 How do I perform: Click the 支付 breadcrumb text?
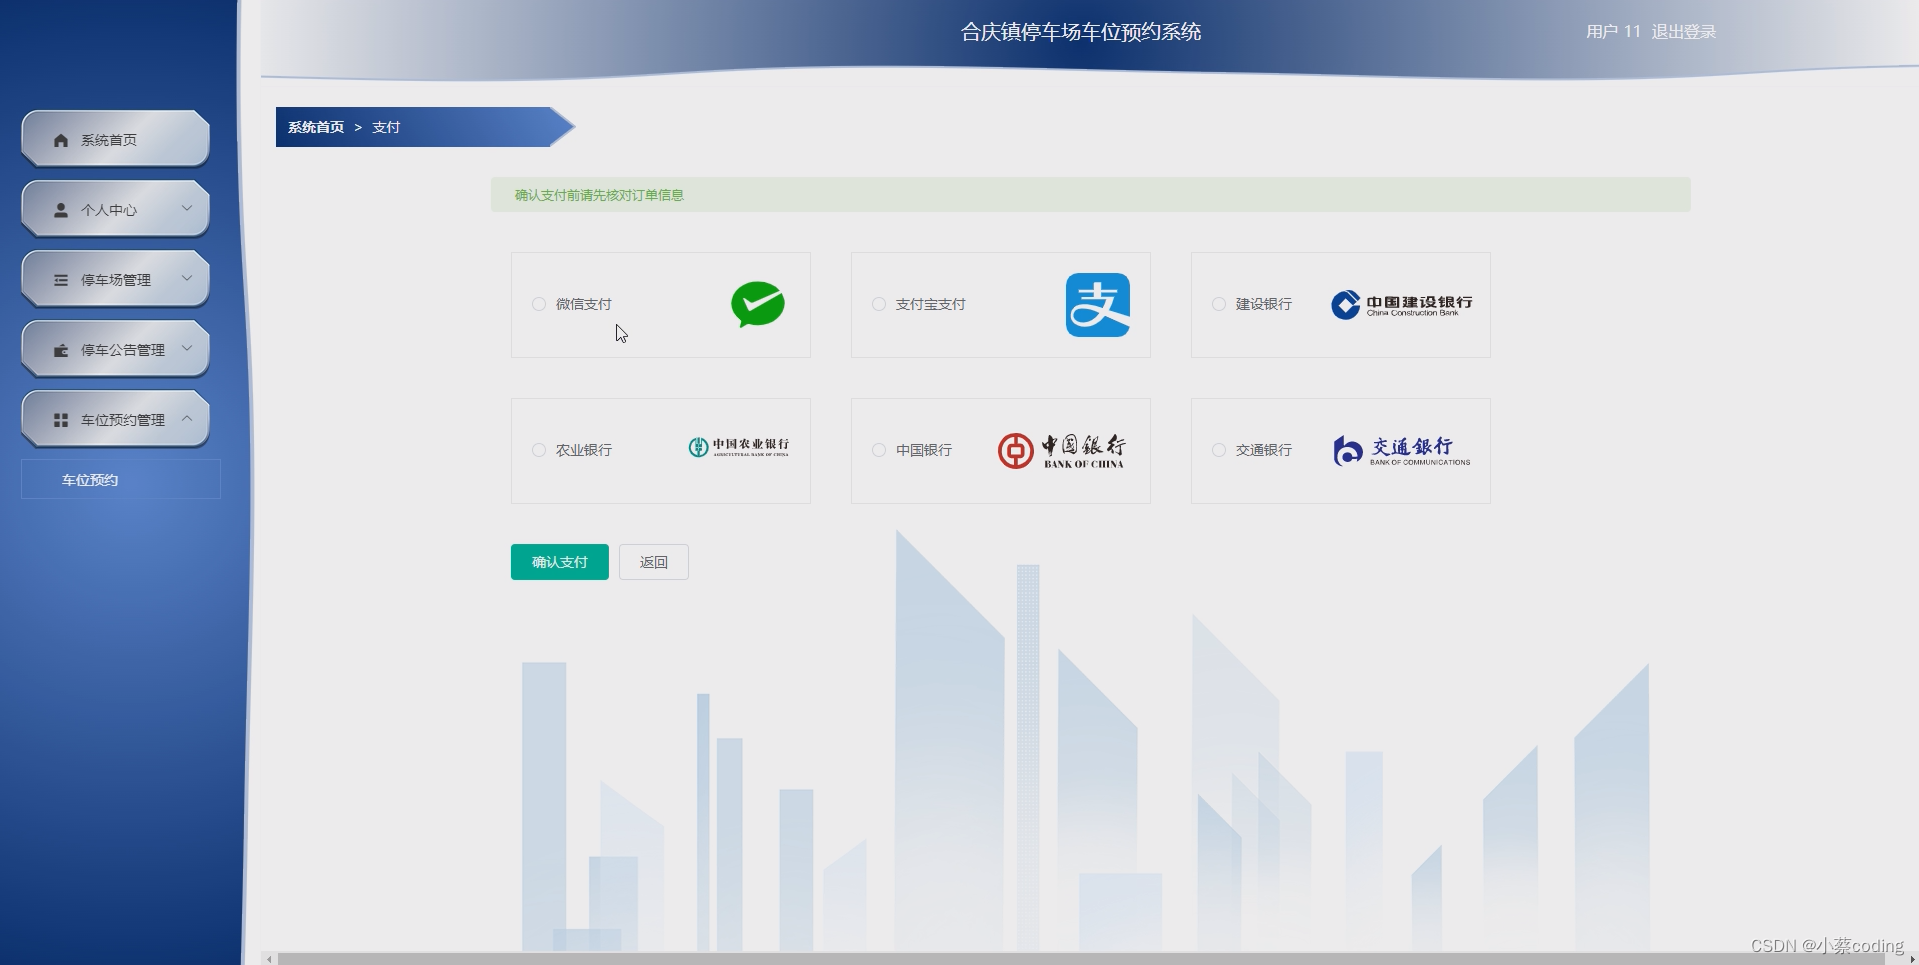click(x=386, y=127)
